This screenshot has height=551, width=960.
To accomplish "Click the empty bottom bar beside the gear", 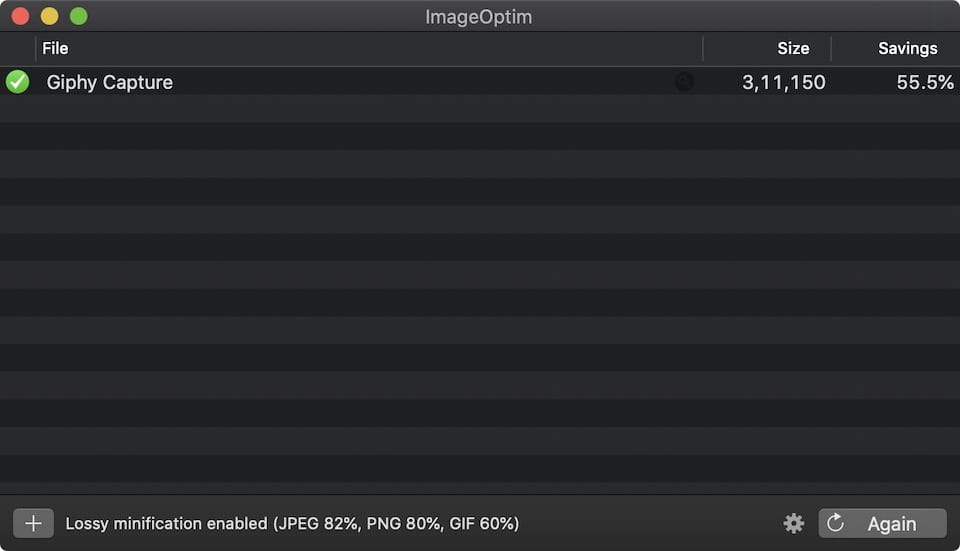I will [x=650, y=523].
